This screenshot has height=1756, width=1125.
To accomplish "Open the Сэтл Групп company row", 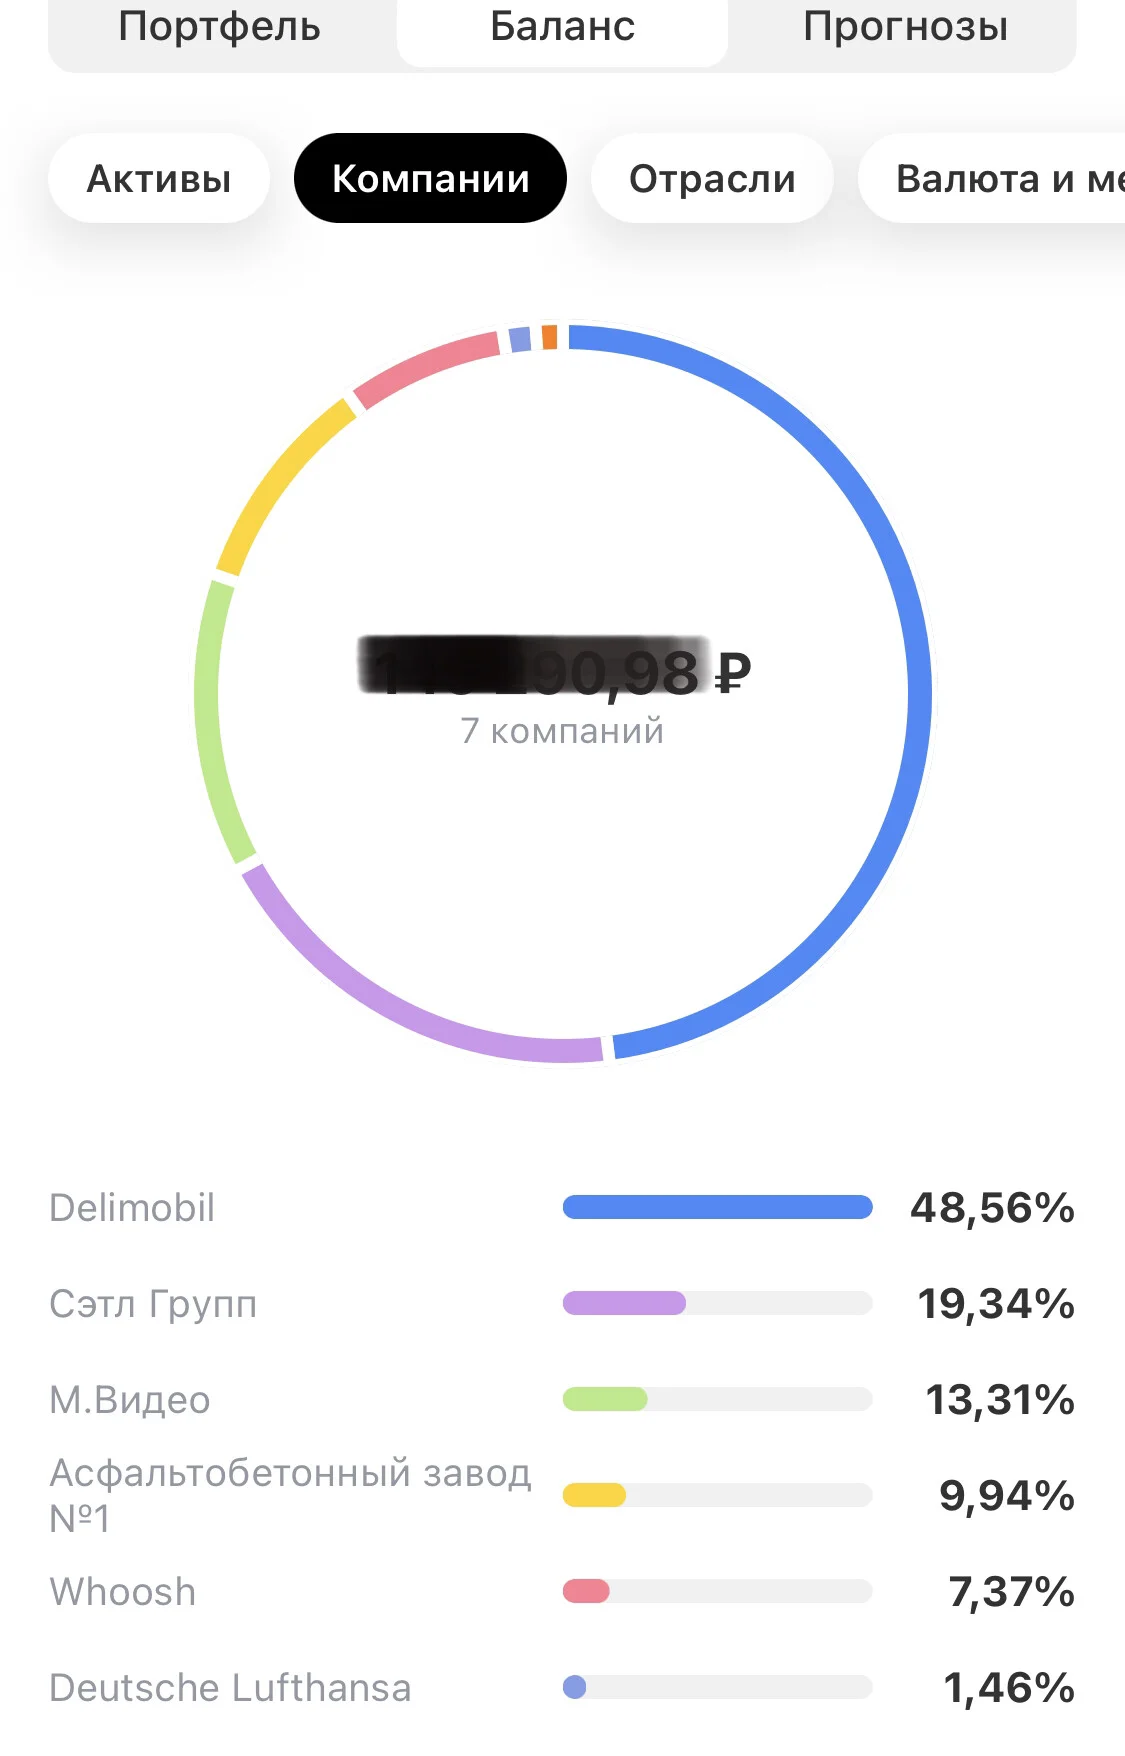I will (x=562, y=1303).
